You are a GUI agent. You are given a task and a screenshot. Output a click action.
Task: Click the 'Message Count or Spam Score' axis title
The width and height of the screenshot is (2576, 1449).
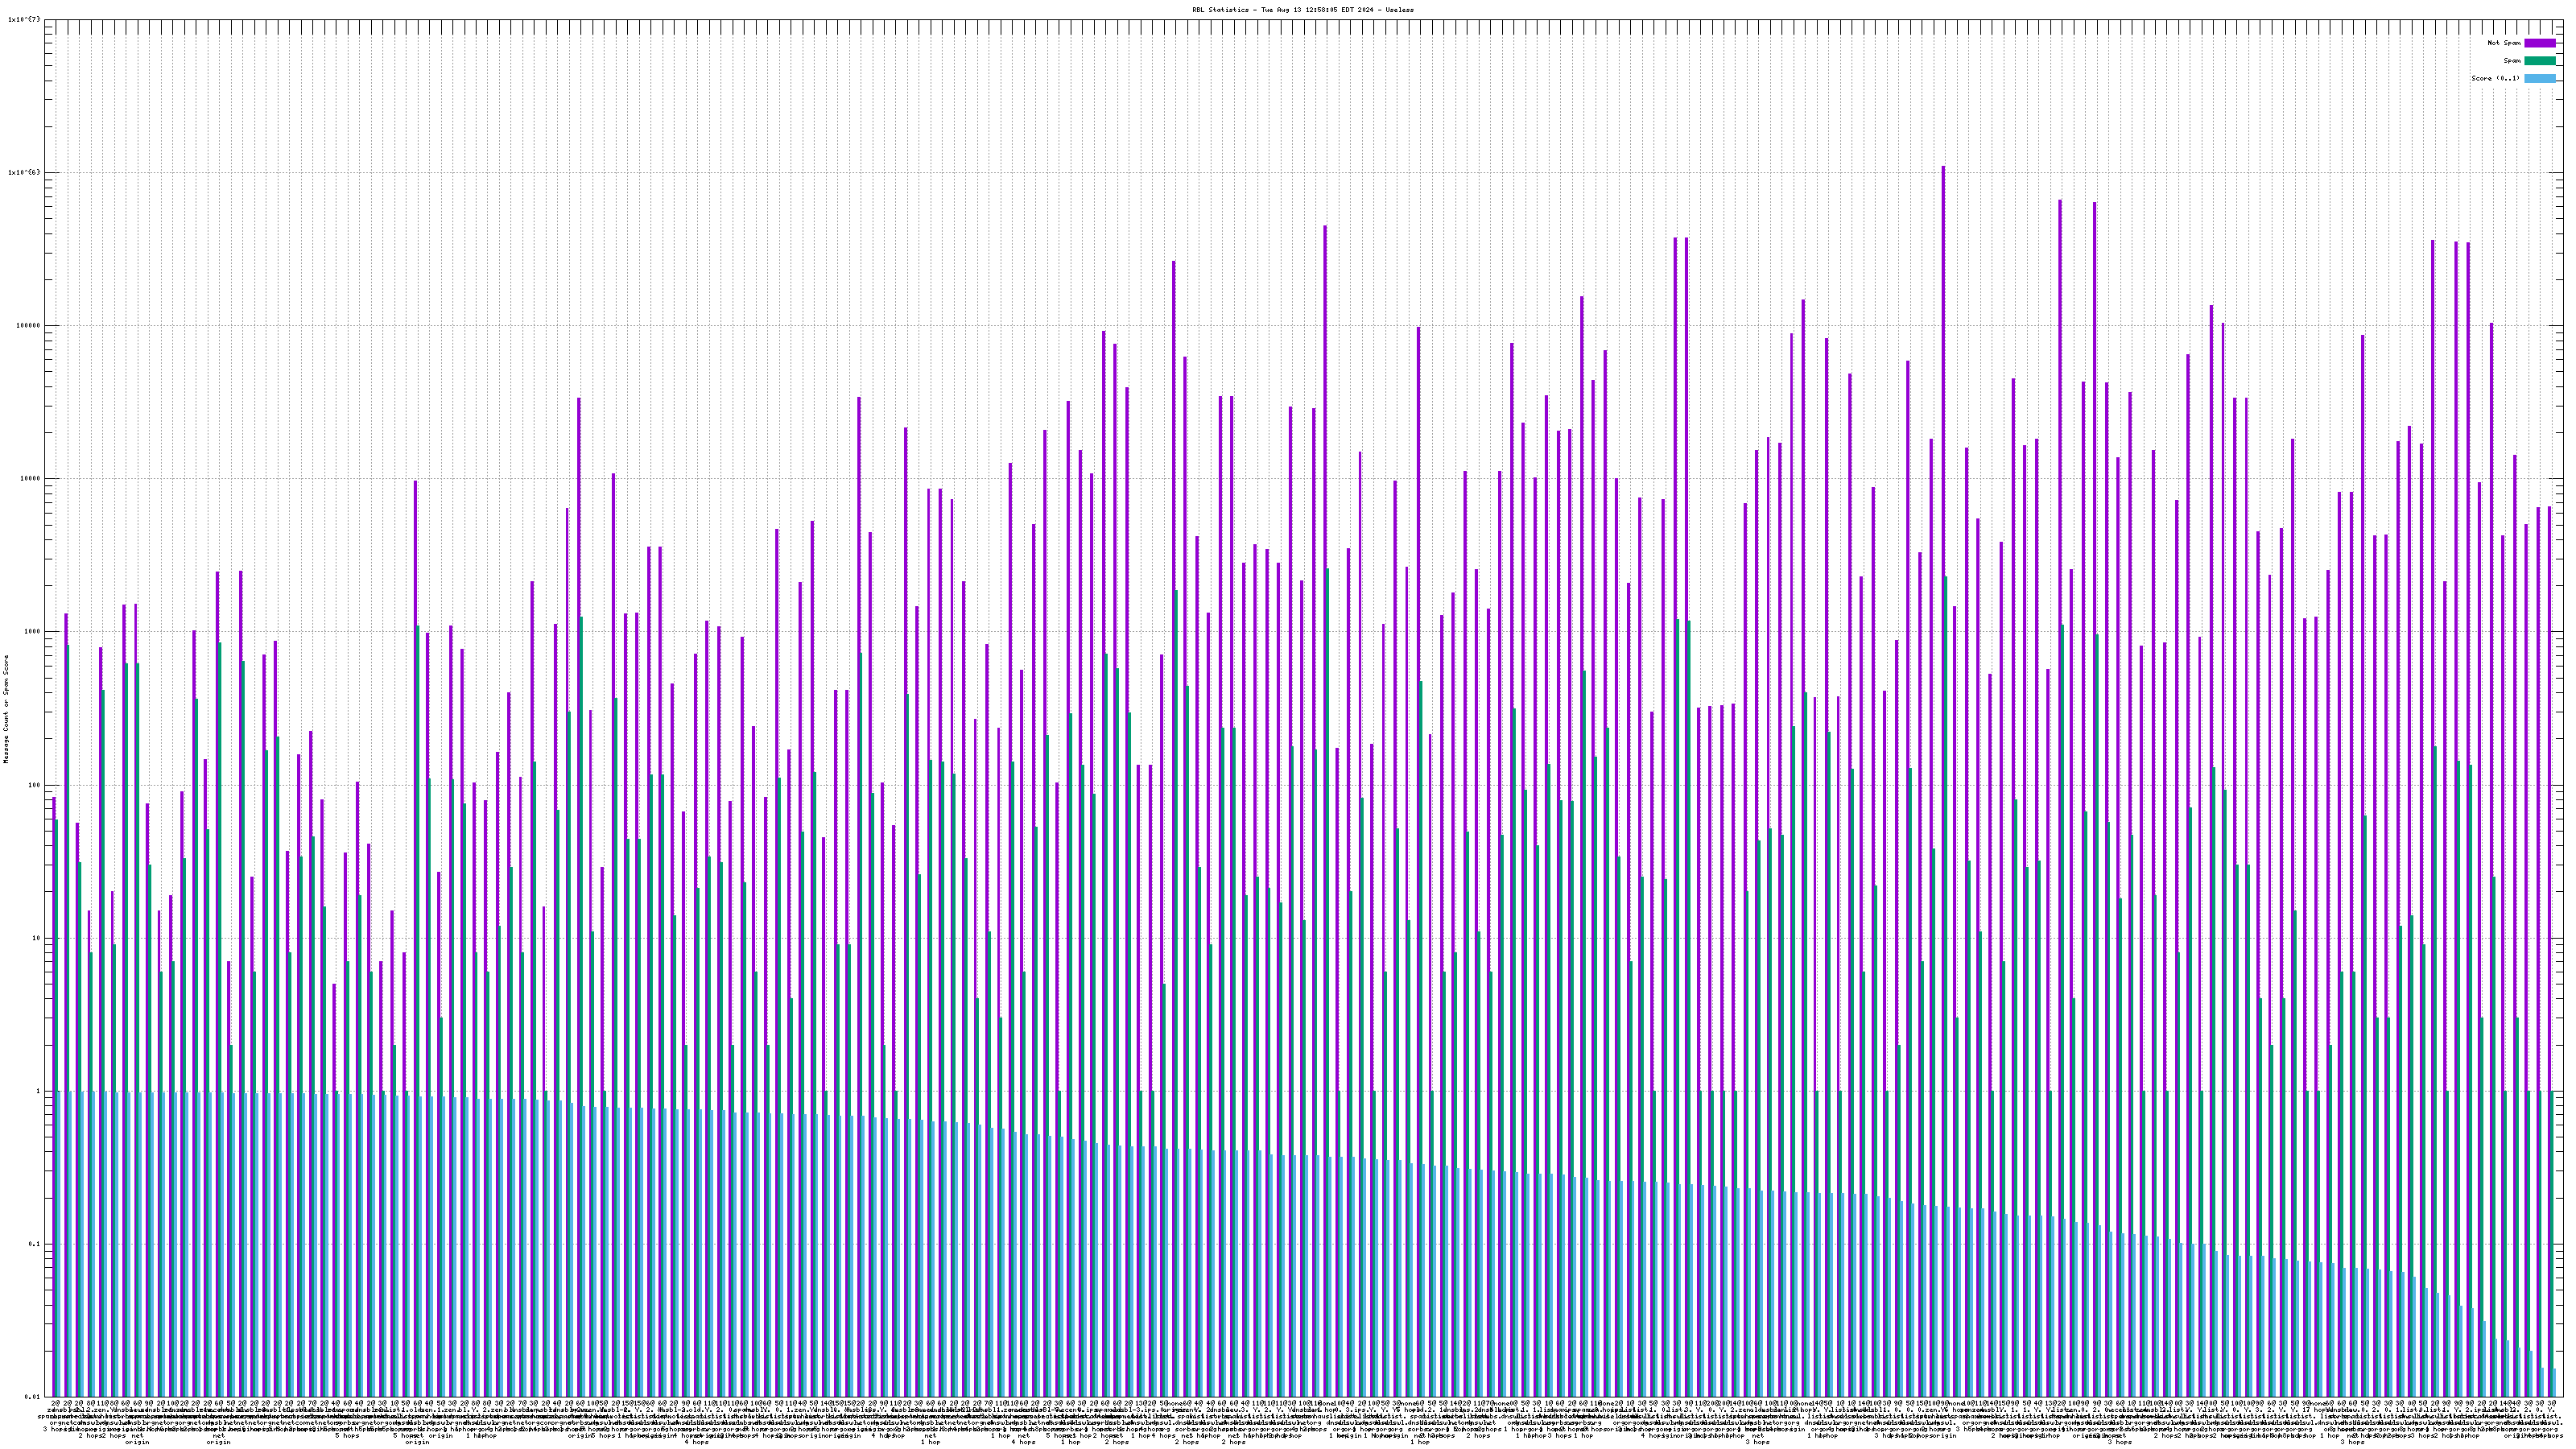[6, 709]
